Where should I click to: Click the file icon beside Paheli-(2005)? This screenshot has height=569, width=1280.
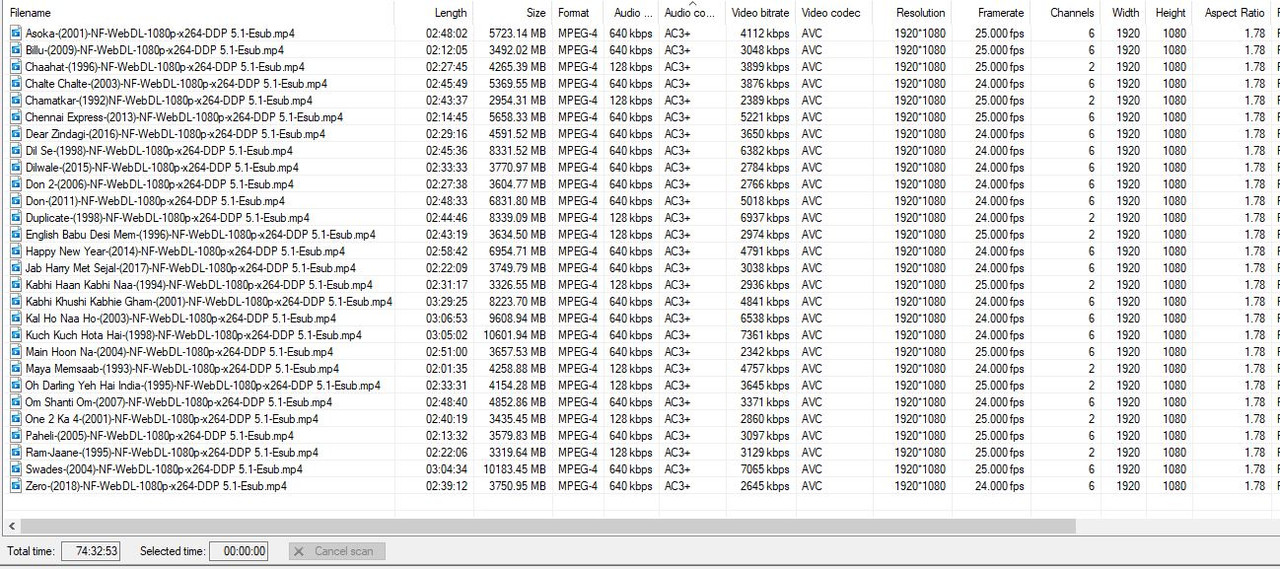point(16,436)
